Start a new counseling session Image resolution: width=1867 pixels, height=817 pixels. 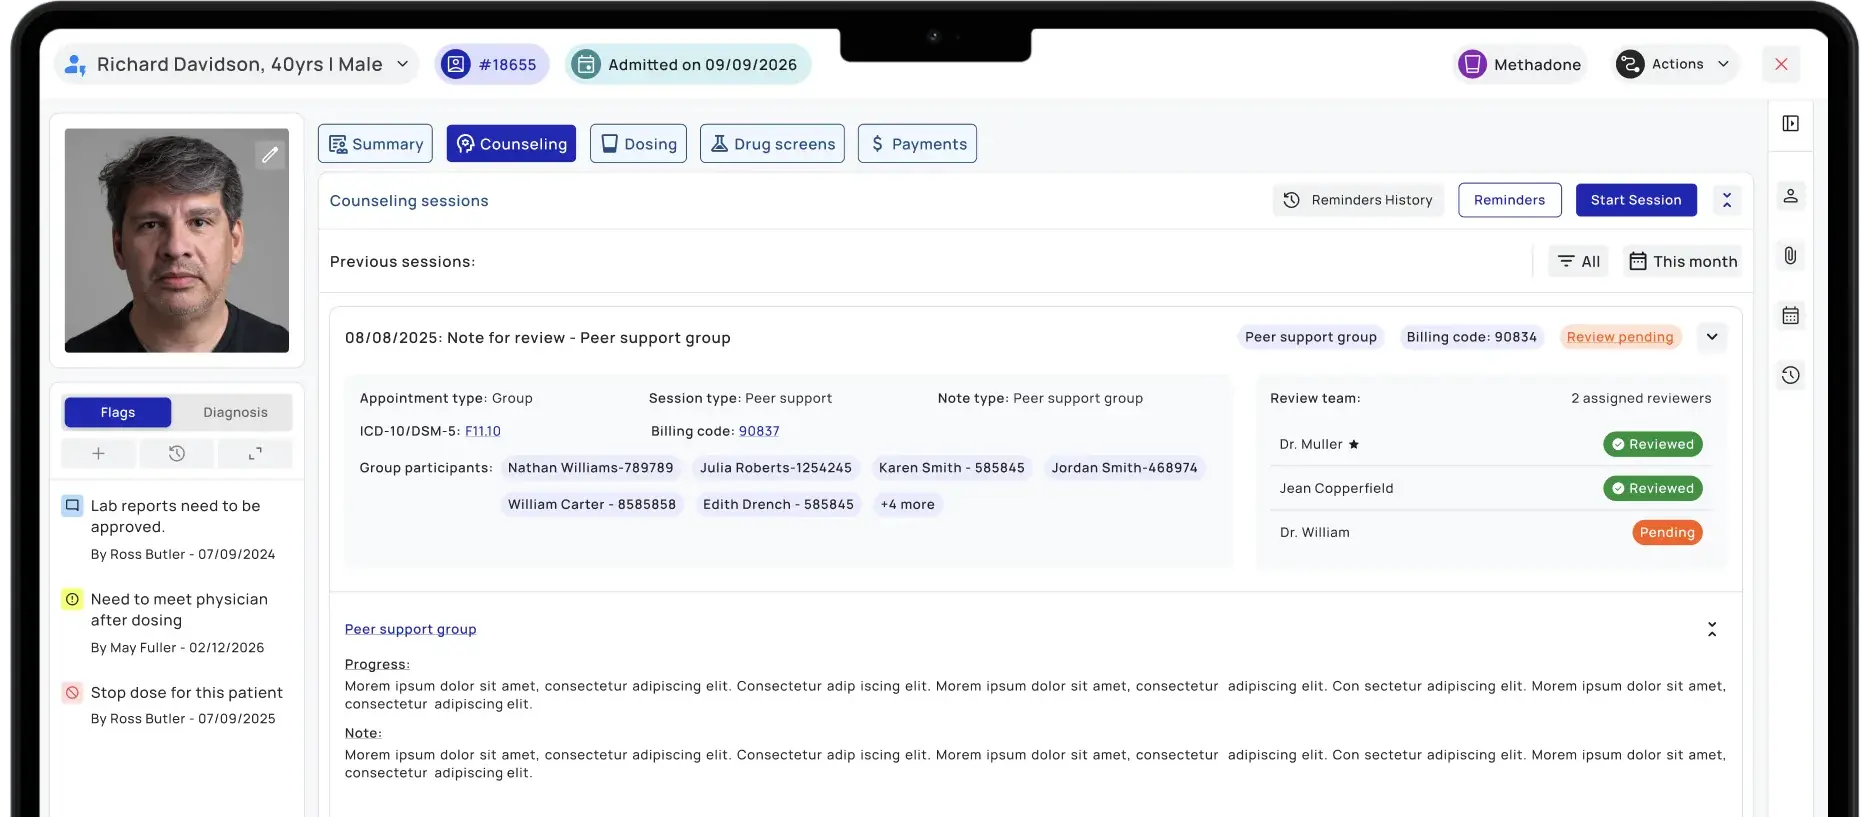tap(1636, 200)
